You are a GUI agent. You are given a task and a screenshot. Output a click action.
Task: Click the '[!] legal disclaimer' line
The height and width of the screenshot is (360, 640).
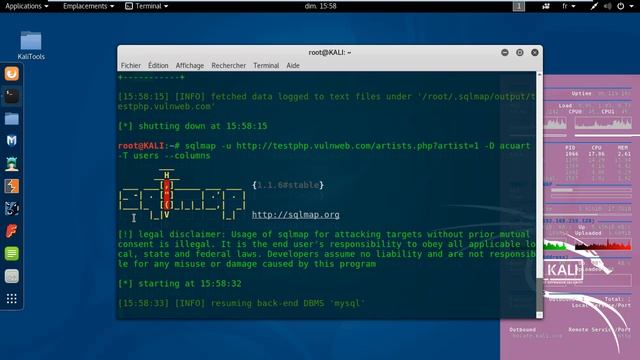pos(324,234)
